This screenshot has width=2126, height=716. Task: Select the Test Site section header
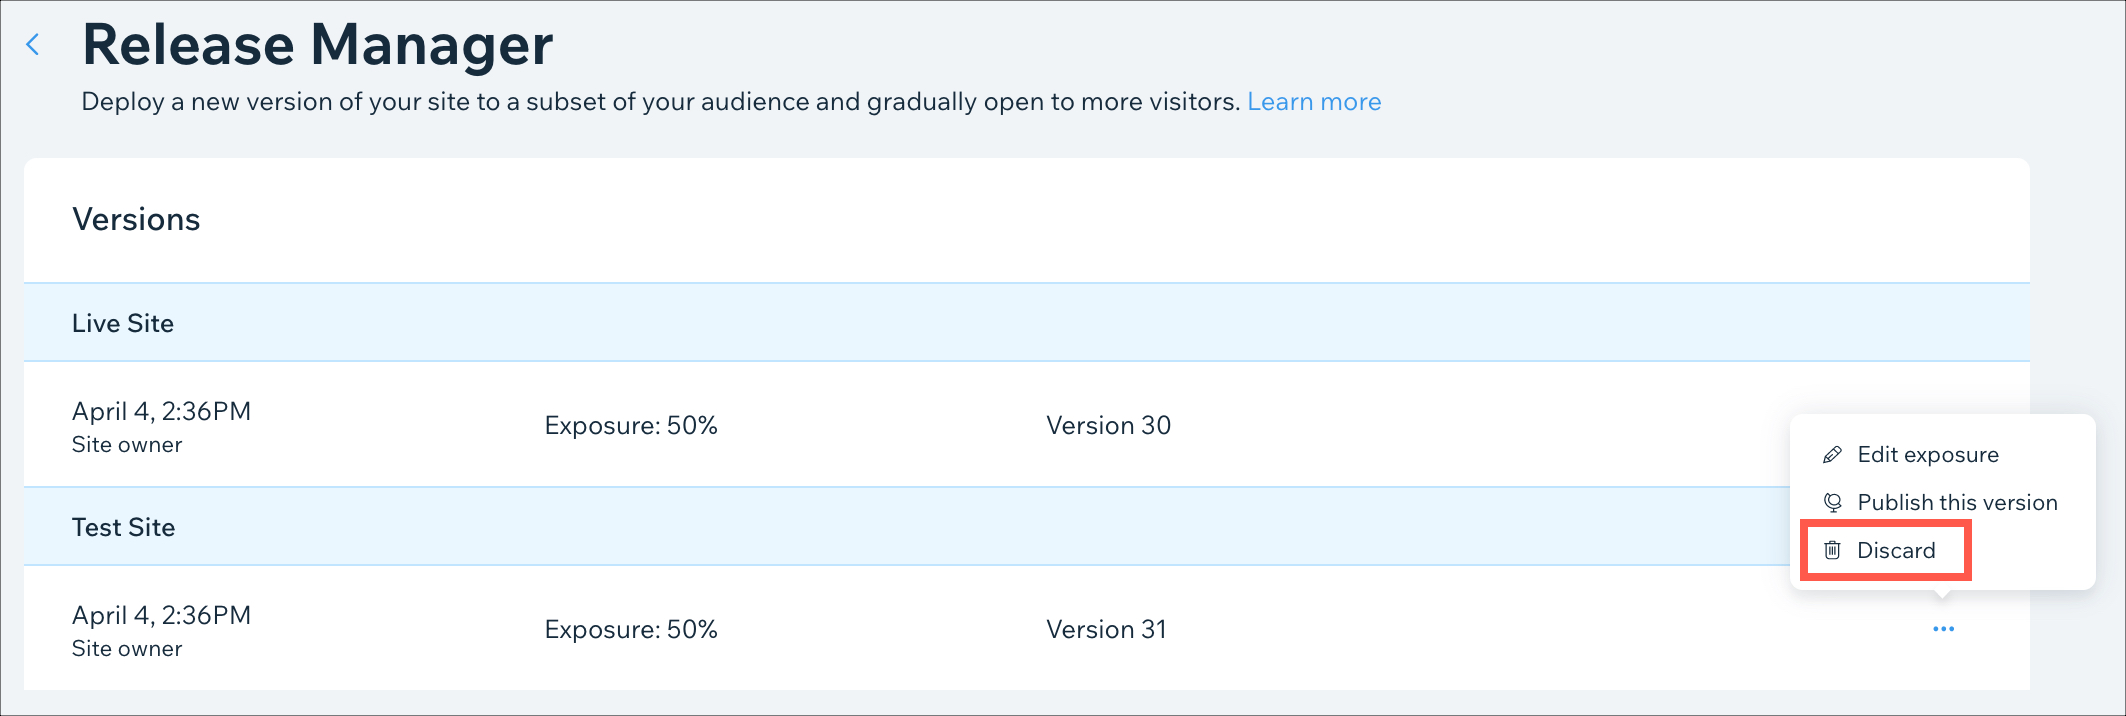pyautogui.click(x=1027, y=527)
